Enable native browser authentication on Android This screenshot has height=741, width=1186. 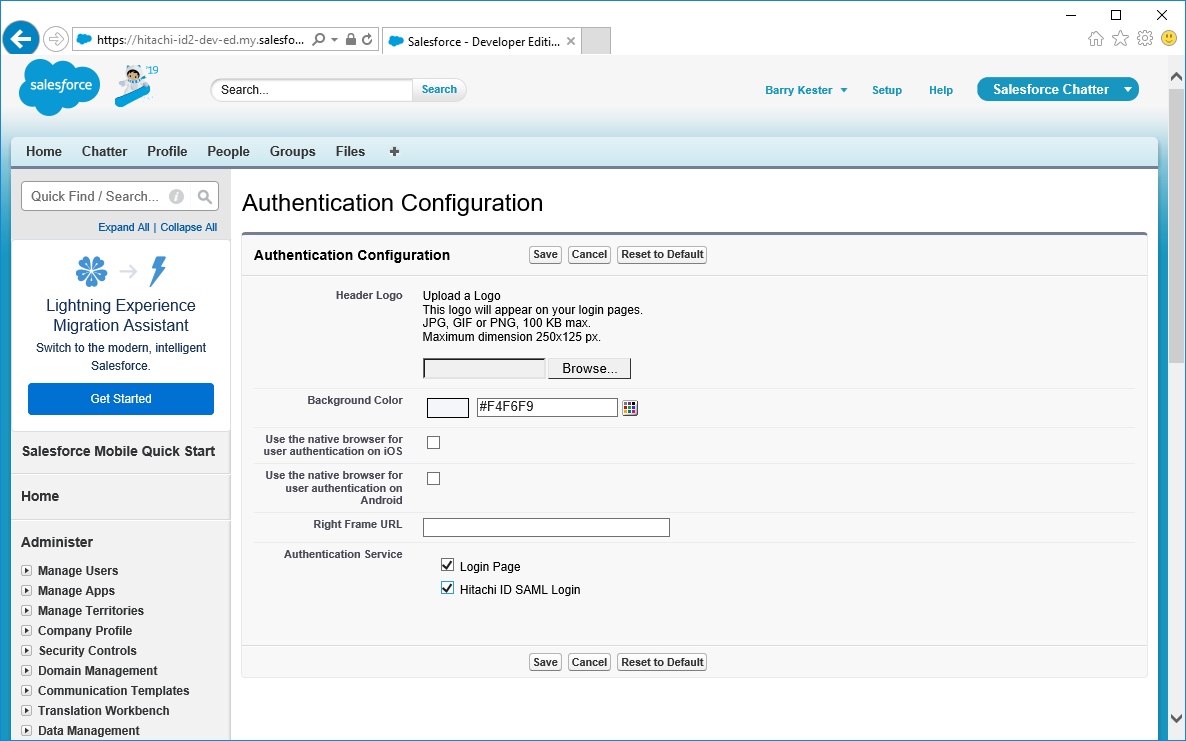(433, 479)
